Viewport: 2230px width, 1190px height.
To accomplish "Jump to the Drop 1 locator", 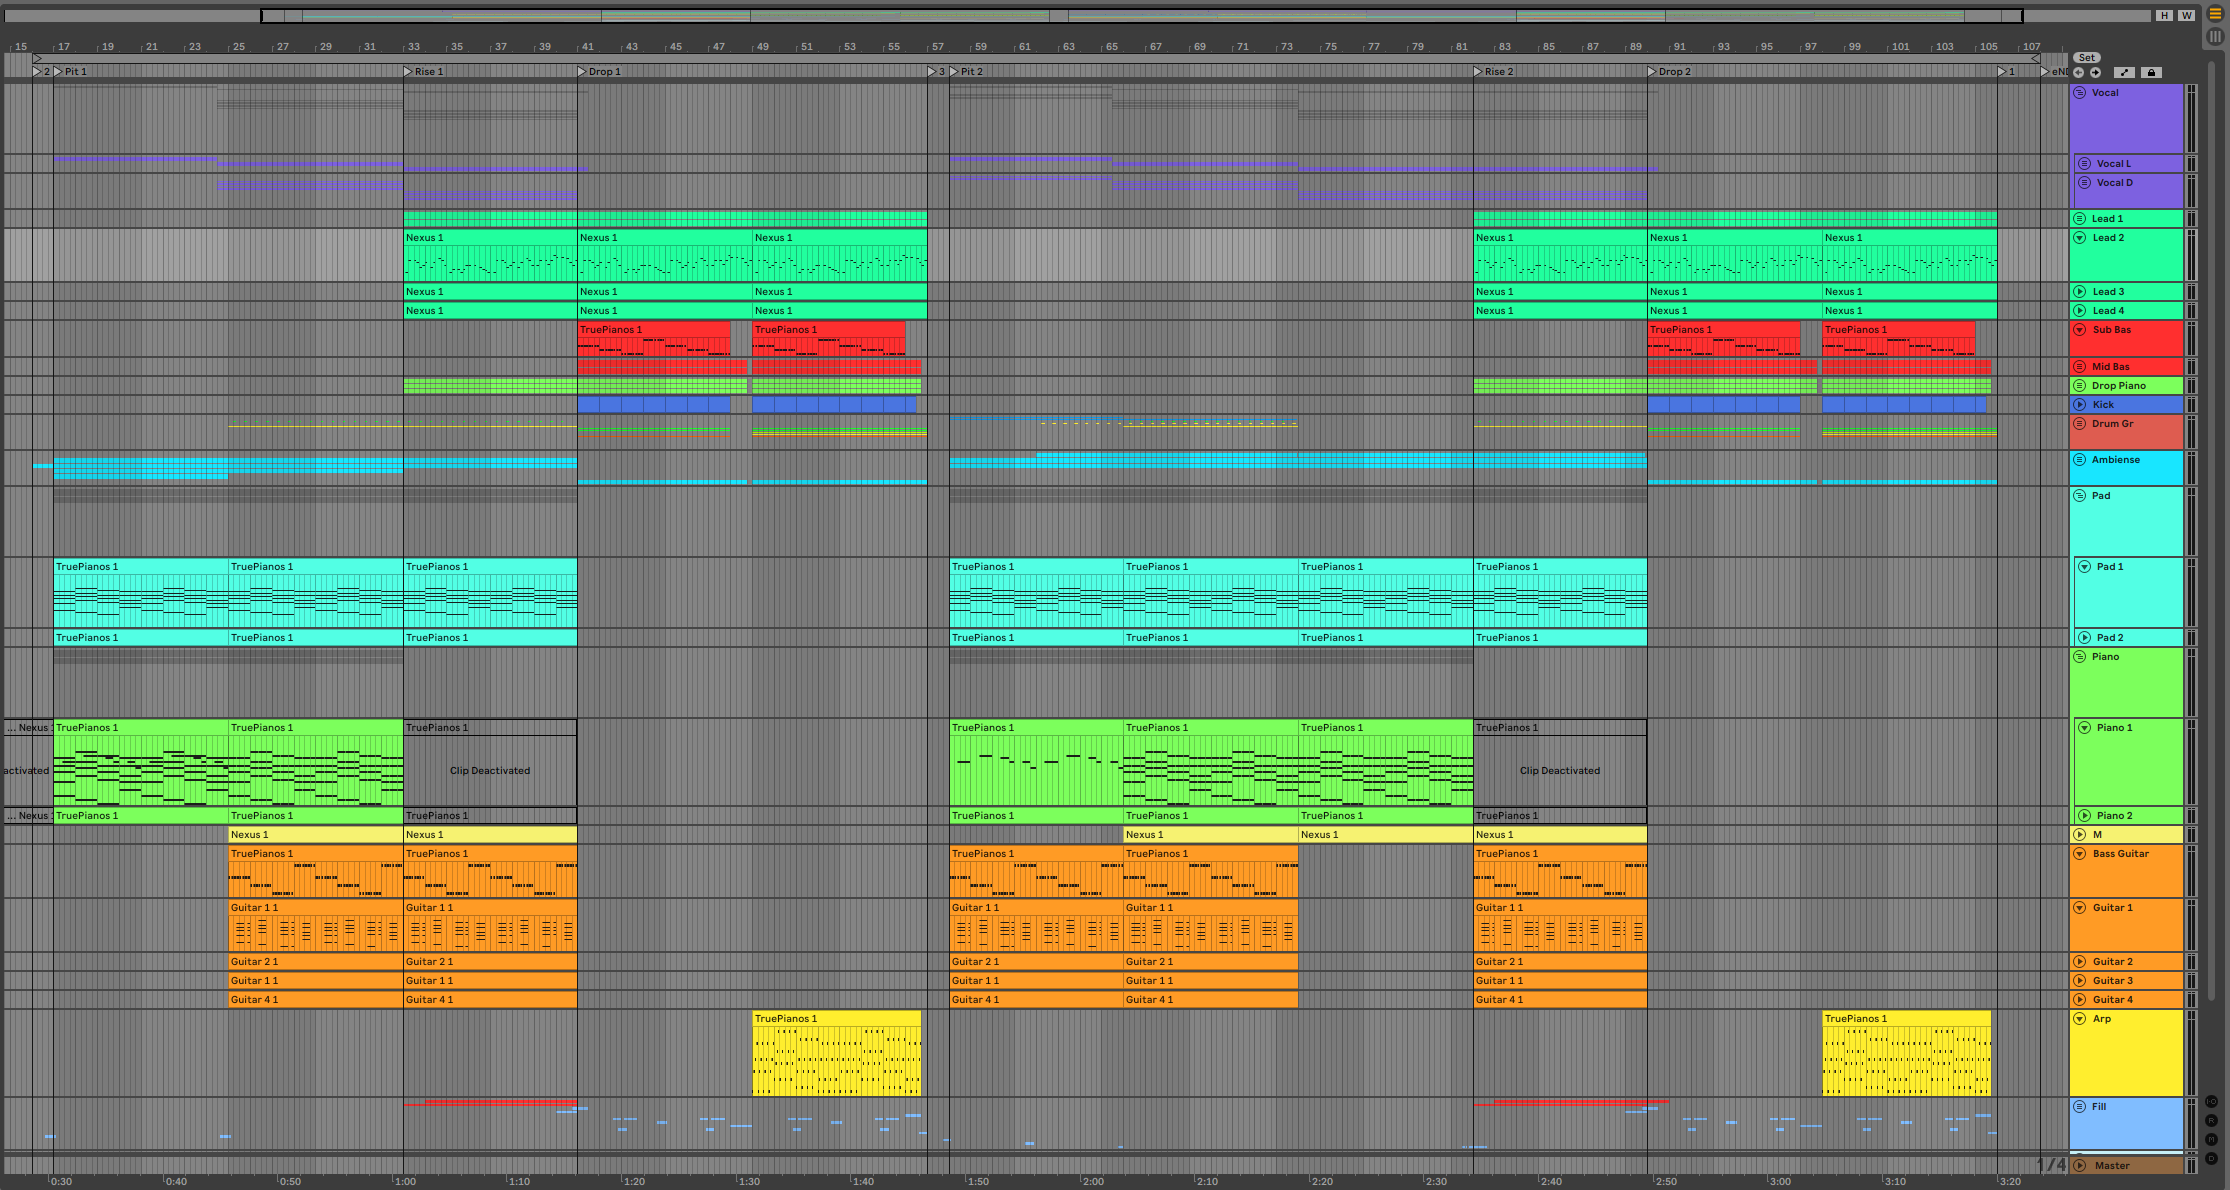I will tap(583, 72).
